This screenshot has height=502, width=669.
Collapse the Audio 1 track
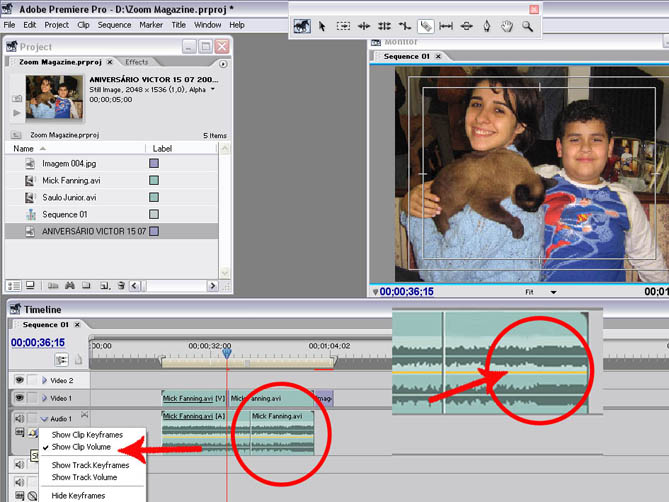pos(45,418)
